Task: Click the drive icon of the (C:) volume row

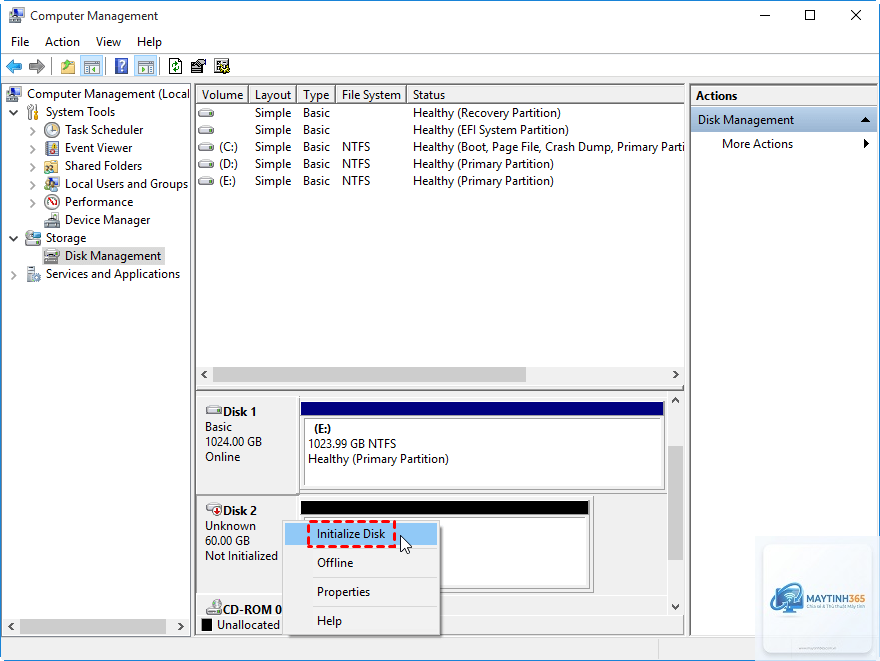Action: pos(206,147)
